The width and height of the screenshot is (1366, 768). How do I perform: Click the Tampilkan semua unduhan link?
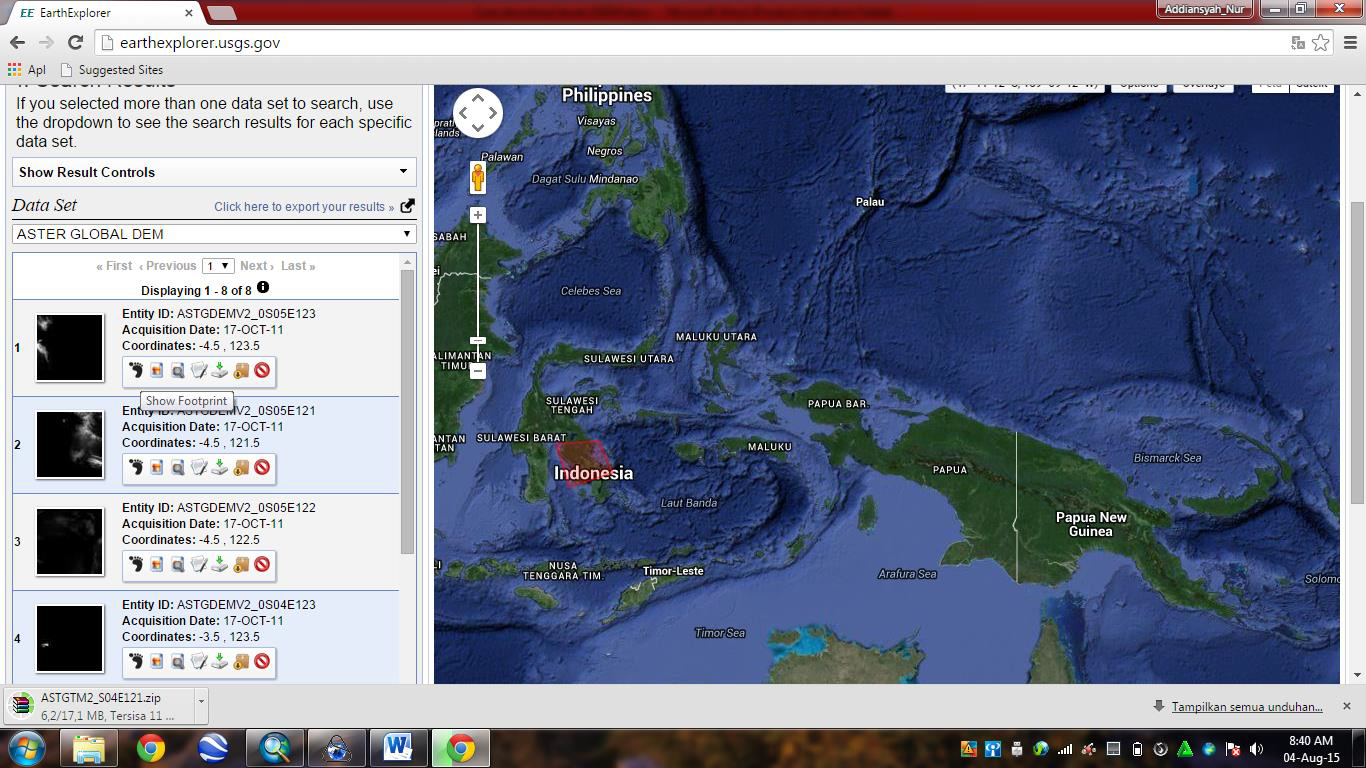click(x=1247, y=707)
